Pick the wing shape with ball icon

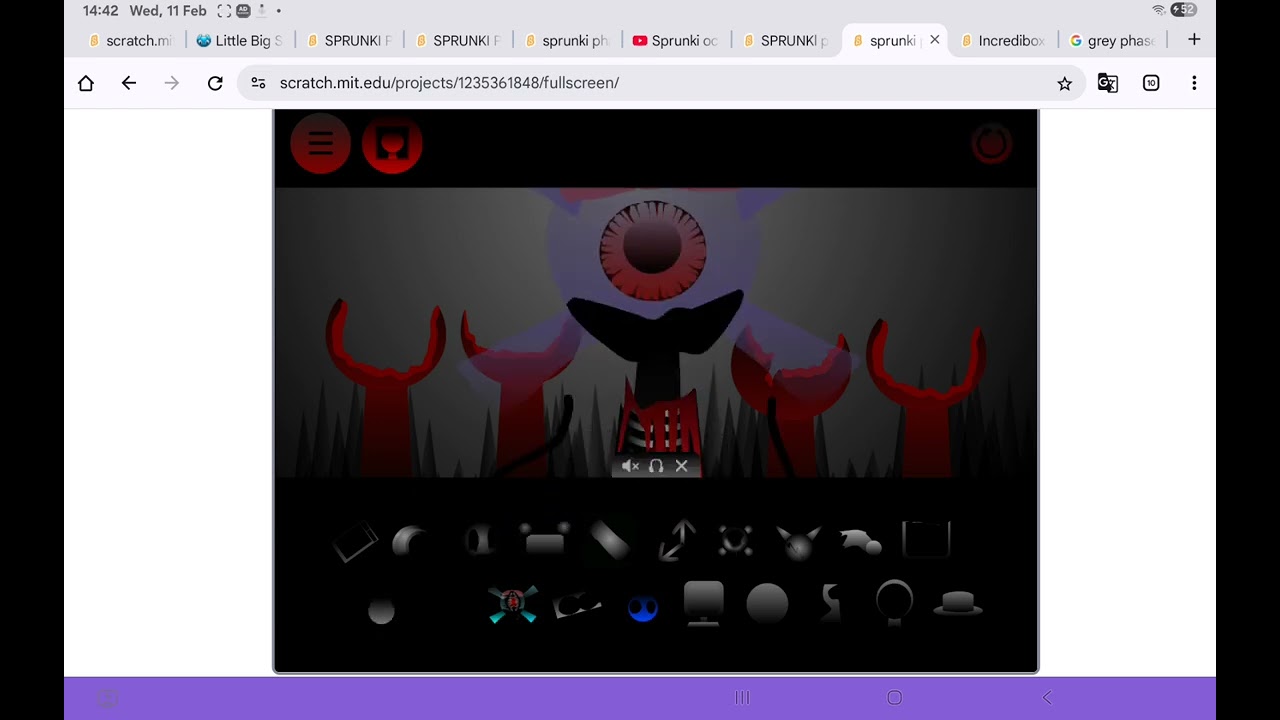pyautogui.click(x=861, y=541)
